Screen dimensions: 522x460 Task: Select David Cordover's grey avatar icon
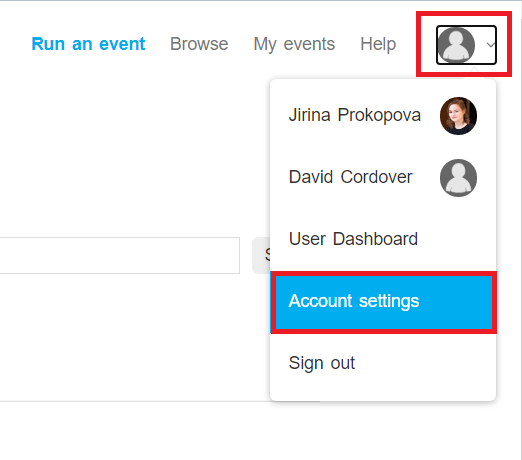458,178
